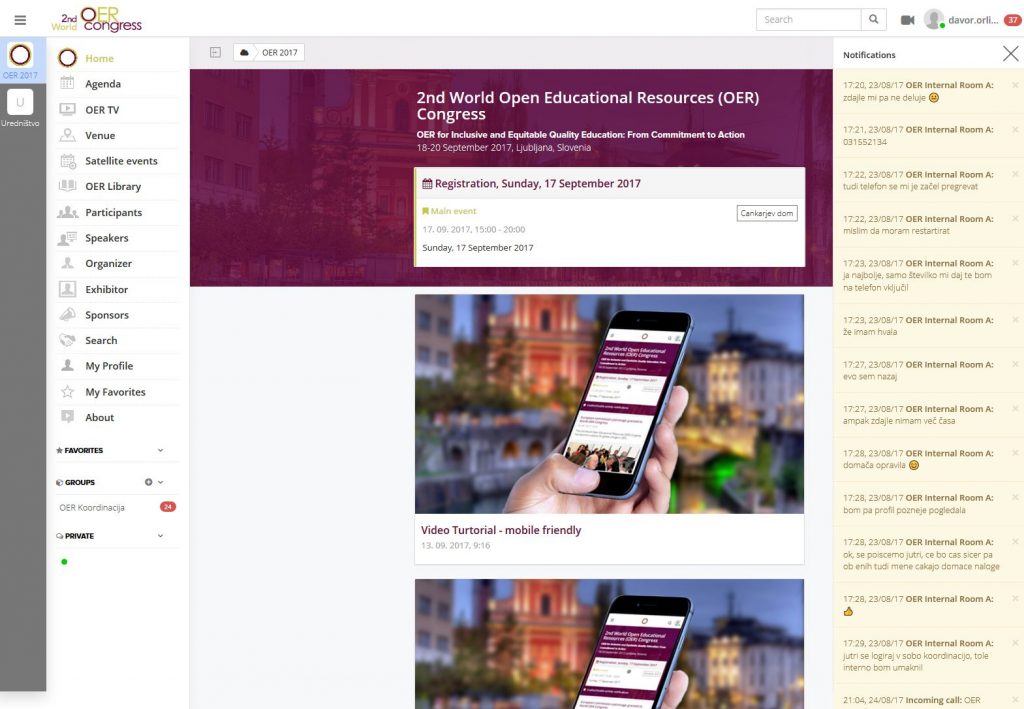
Task: Click the Participants group icon
Action: pyautogui.click(x=67, y=212)
